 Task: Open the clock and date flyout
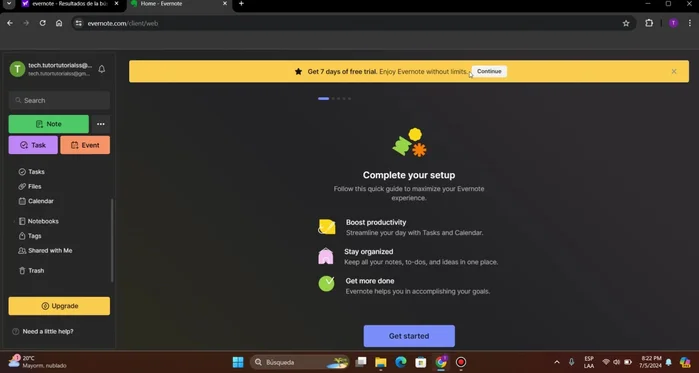coord(651,362)
